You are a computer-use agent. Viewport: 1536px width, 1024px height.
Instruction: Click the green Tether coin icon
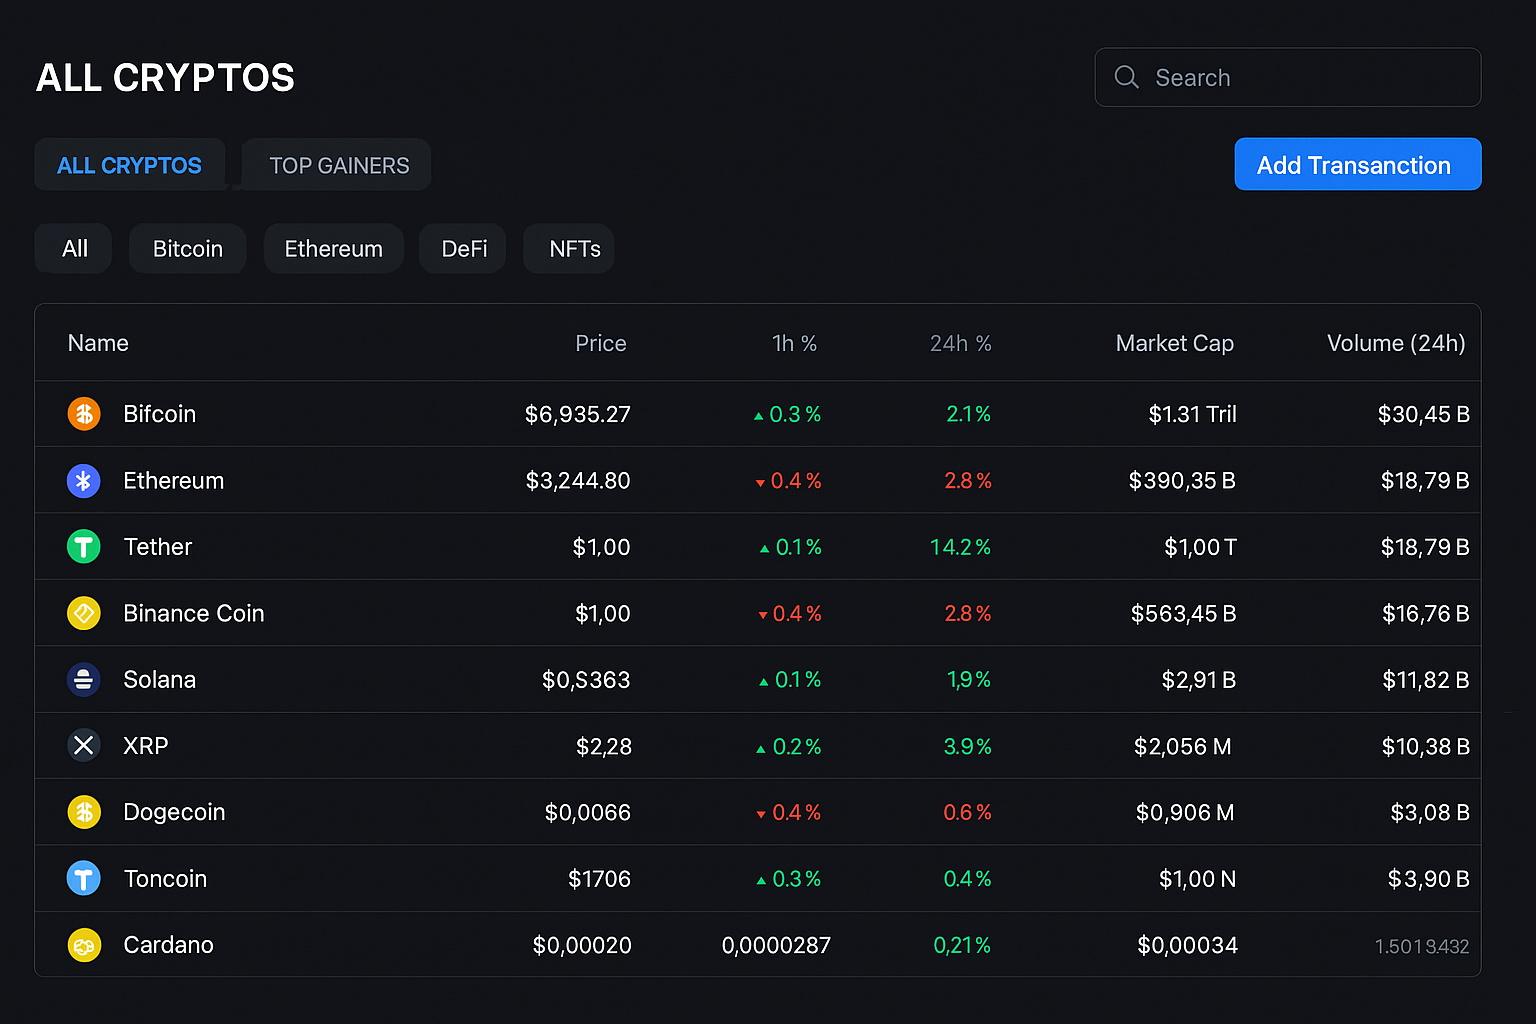pyautogui.click(x=84, y=547)
